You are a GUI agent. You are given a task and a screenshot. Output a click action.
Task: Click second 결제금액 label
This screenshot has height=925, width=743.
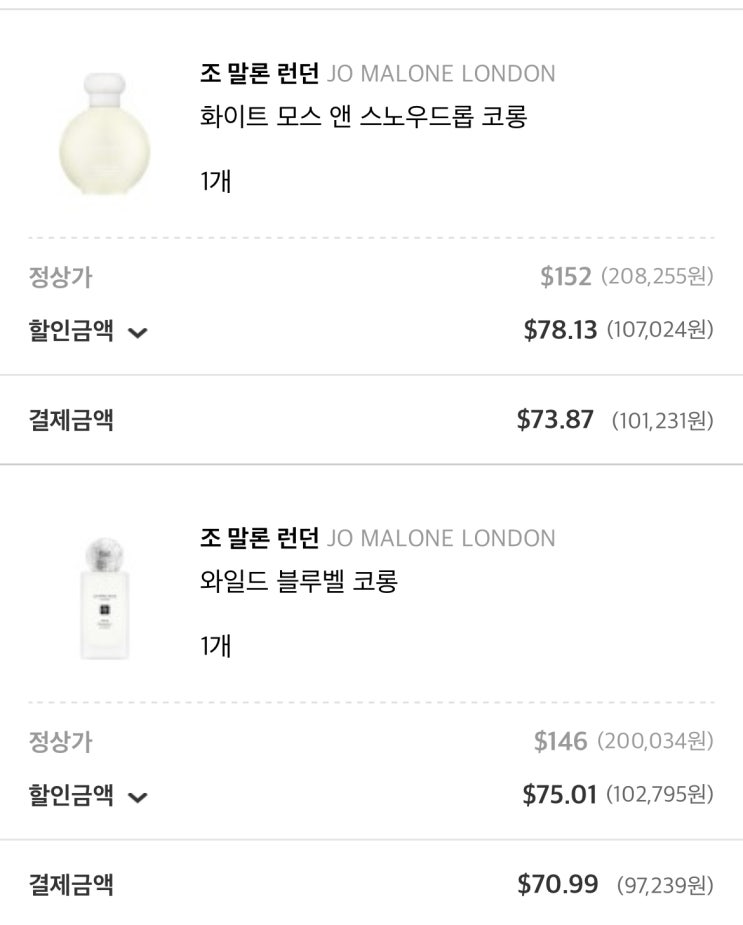tap(71, 884)
